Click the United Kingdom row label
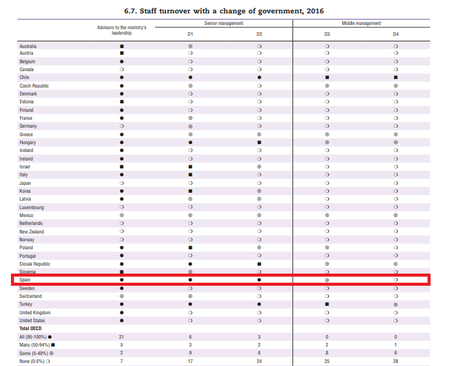The height and width of the screenshot is (366, 450). (35, 313)
